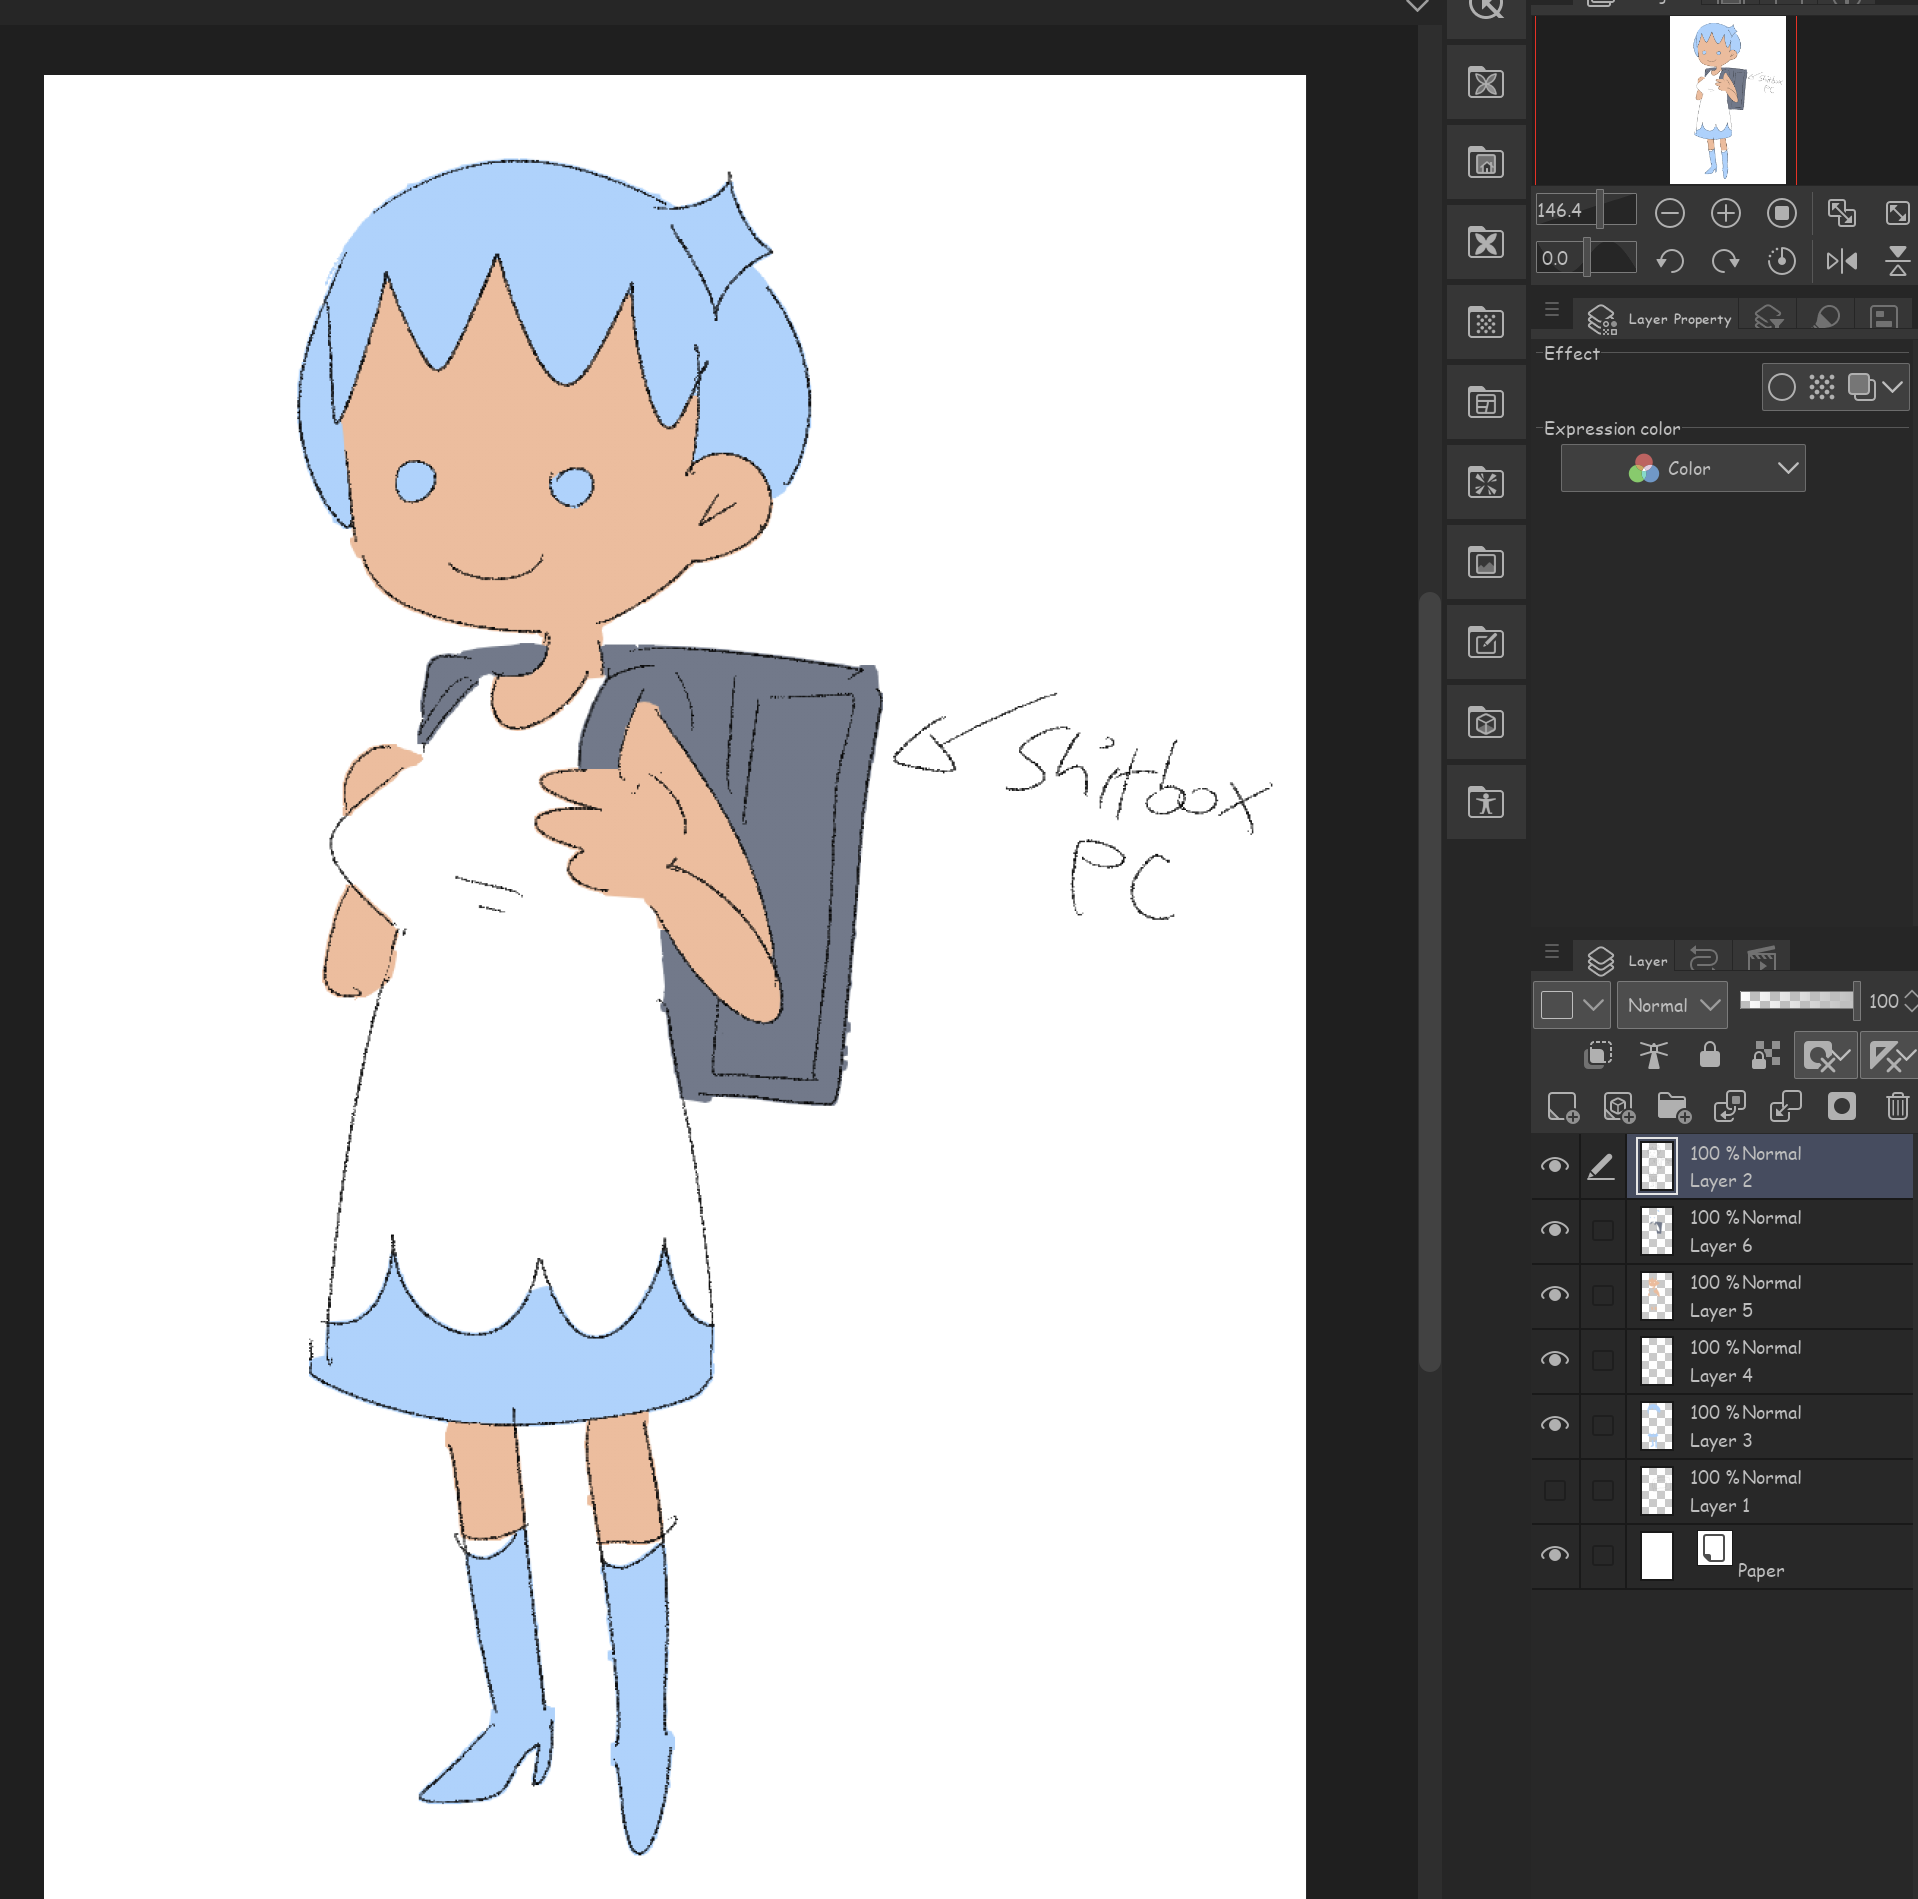
Task: Select Layer 6 in the layer list
Action: click(1771, 1231)
